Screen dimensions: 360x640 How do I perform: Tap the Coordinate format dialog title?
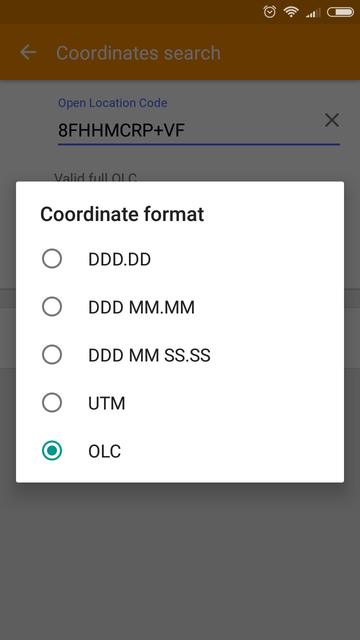(x=122, y=214)
